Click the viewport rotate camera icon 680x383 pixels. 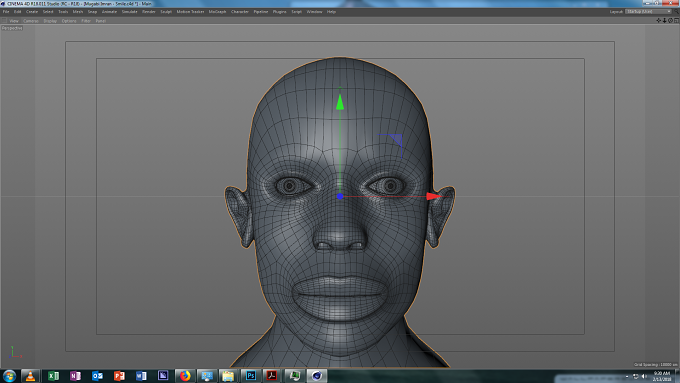click(670, 20)
